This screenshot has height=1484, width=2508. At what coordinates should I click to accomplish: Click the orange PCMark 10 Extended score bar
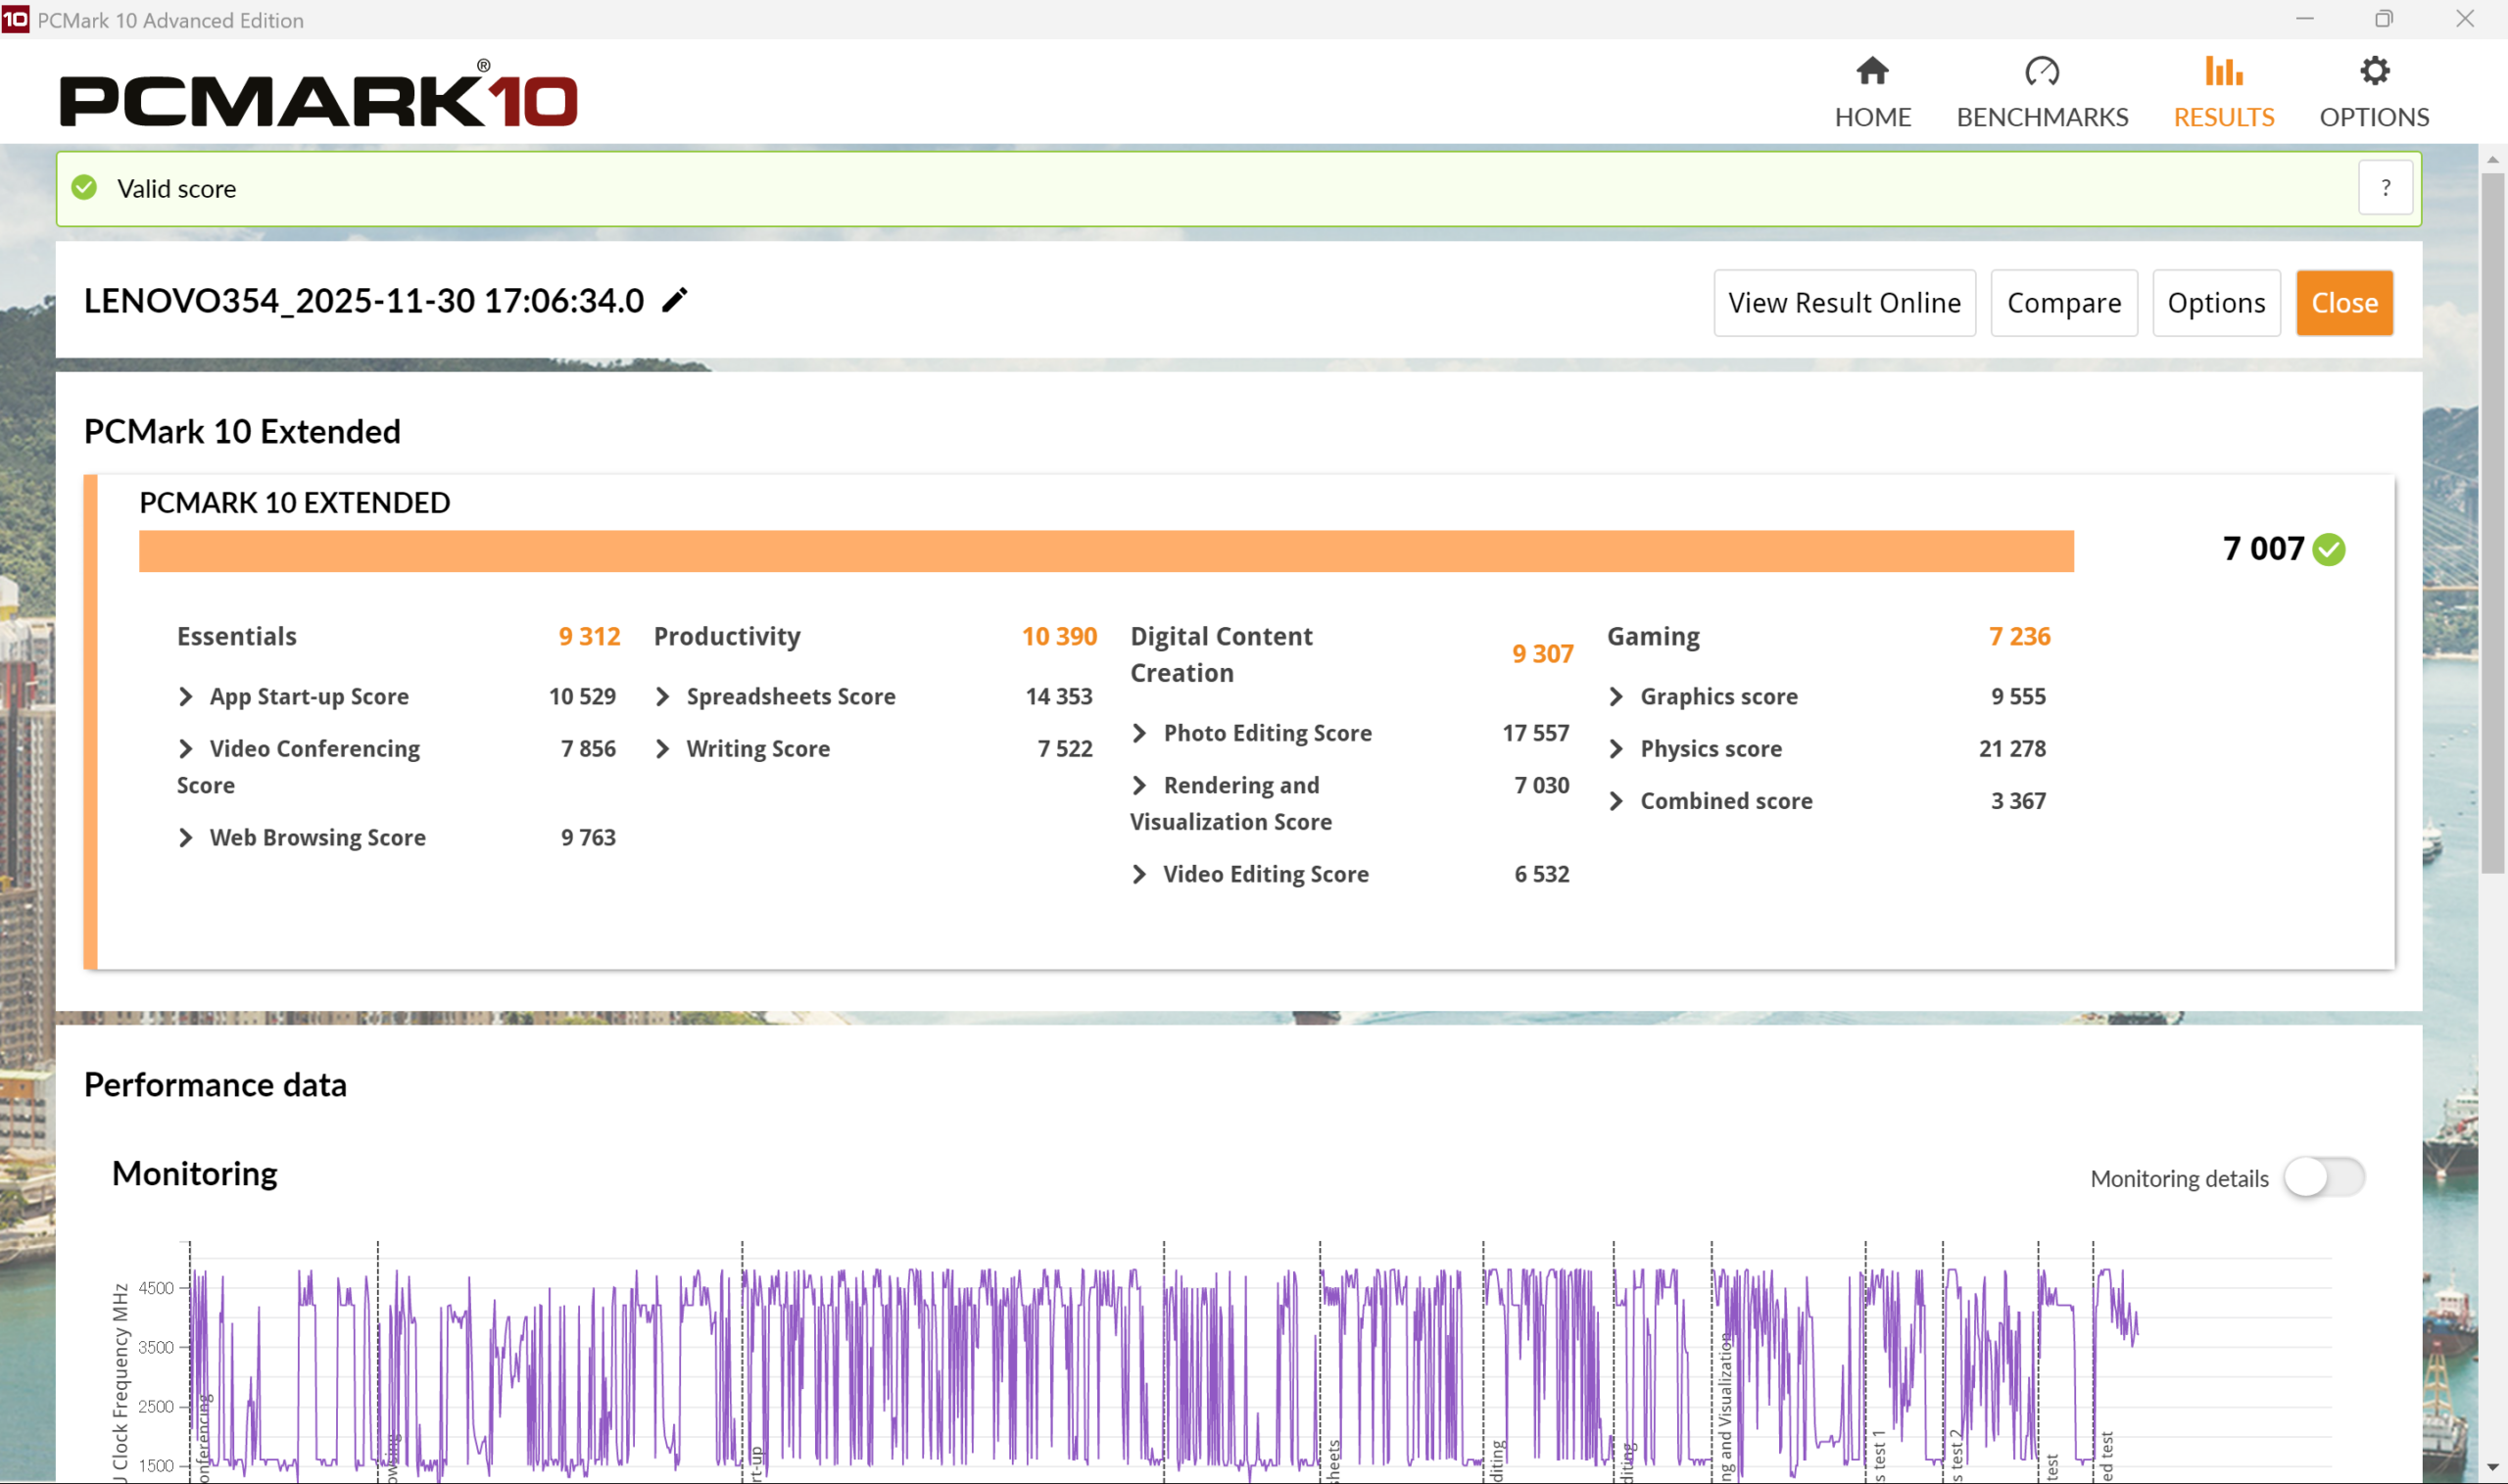pos(1105,551)
